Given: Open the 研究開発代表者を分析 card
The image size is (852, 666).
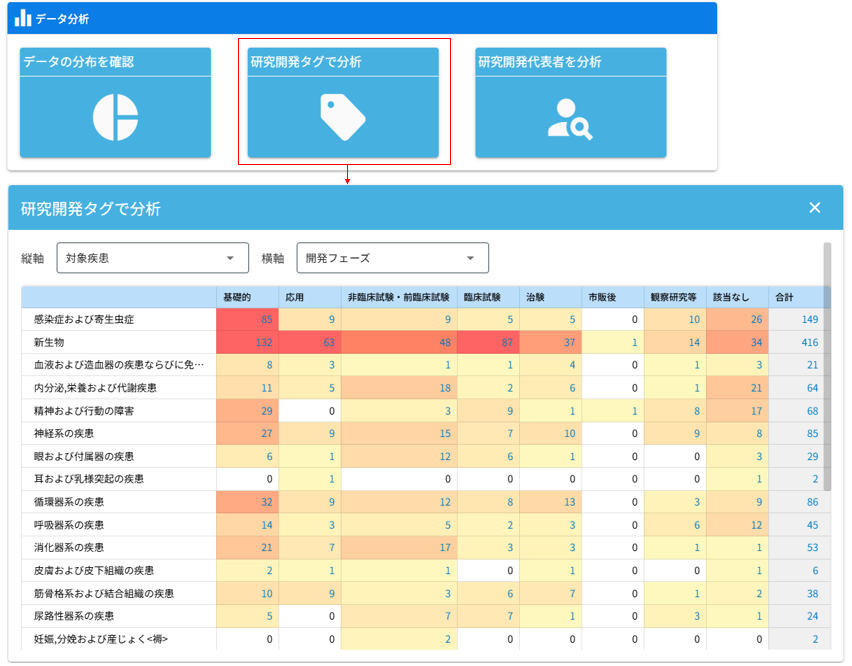Looking at the screenshot, I should pos(571,101).
